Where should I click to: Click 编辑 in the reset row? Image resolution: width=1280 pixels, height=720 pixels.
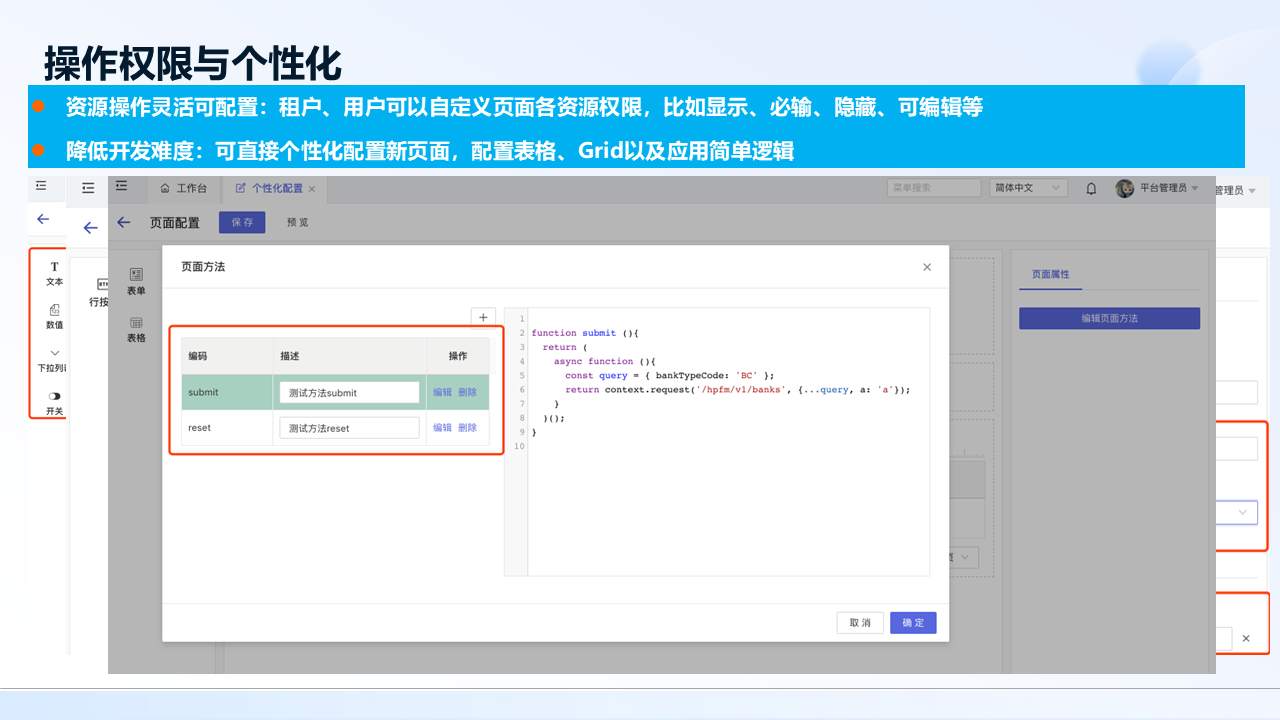point(442,428)
